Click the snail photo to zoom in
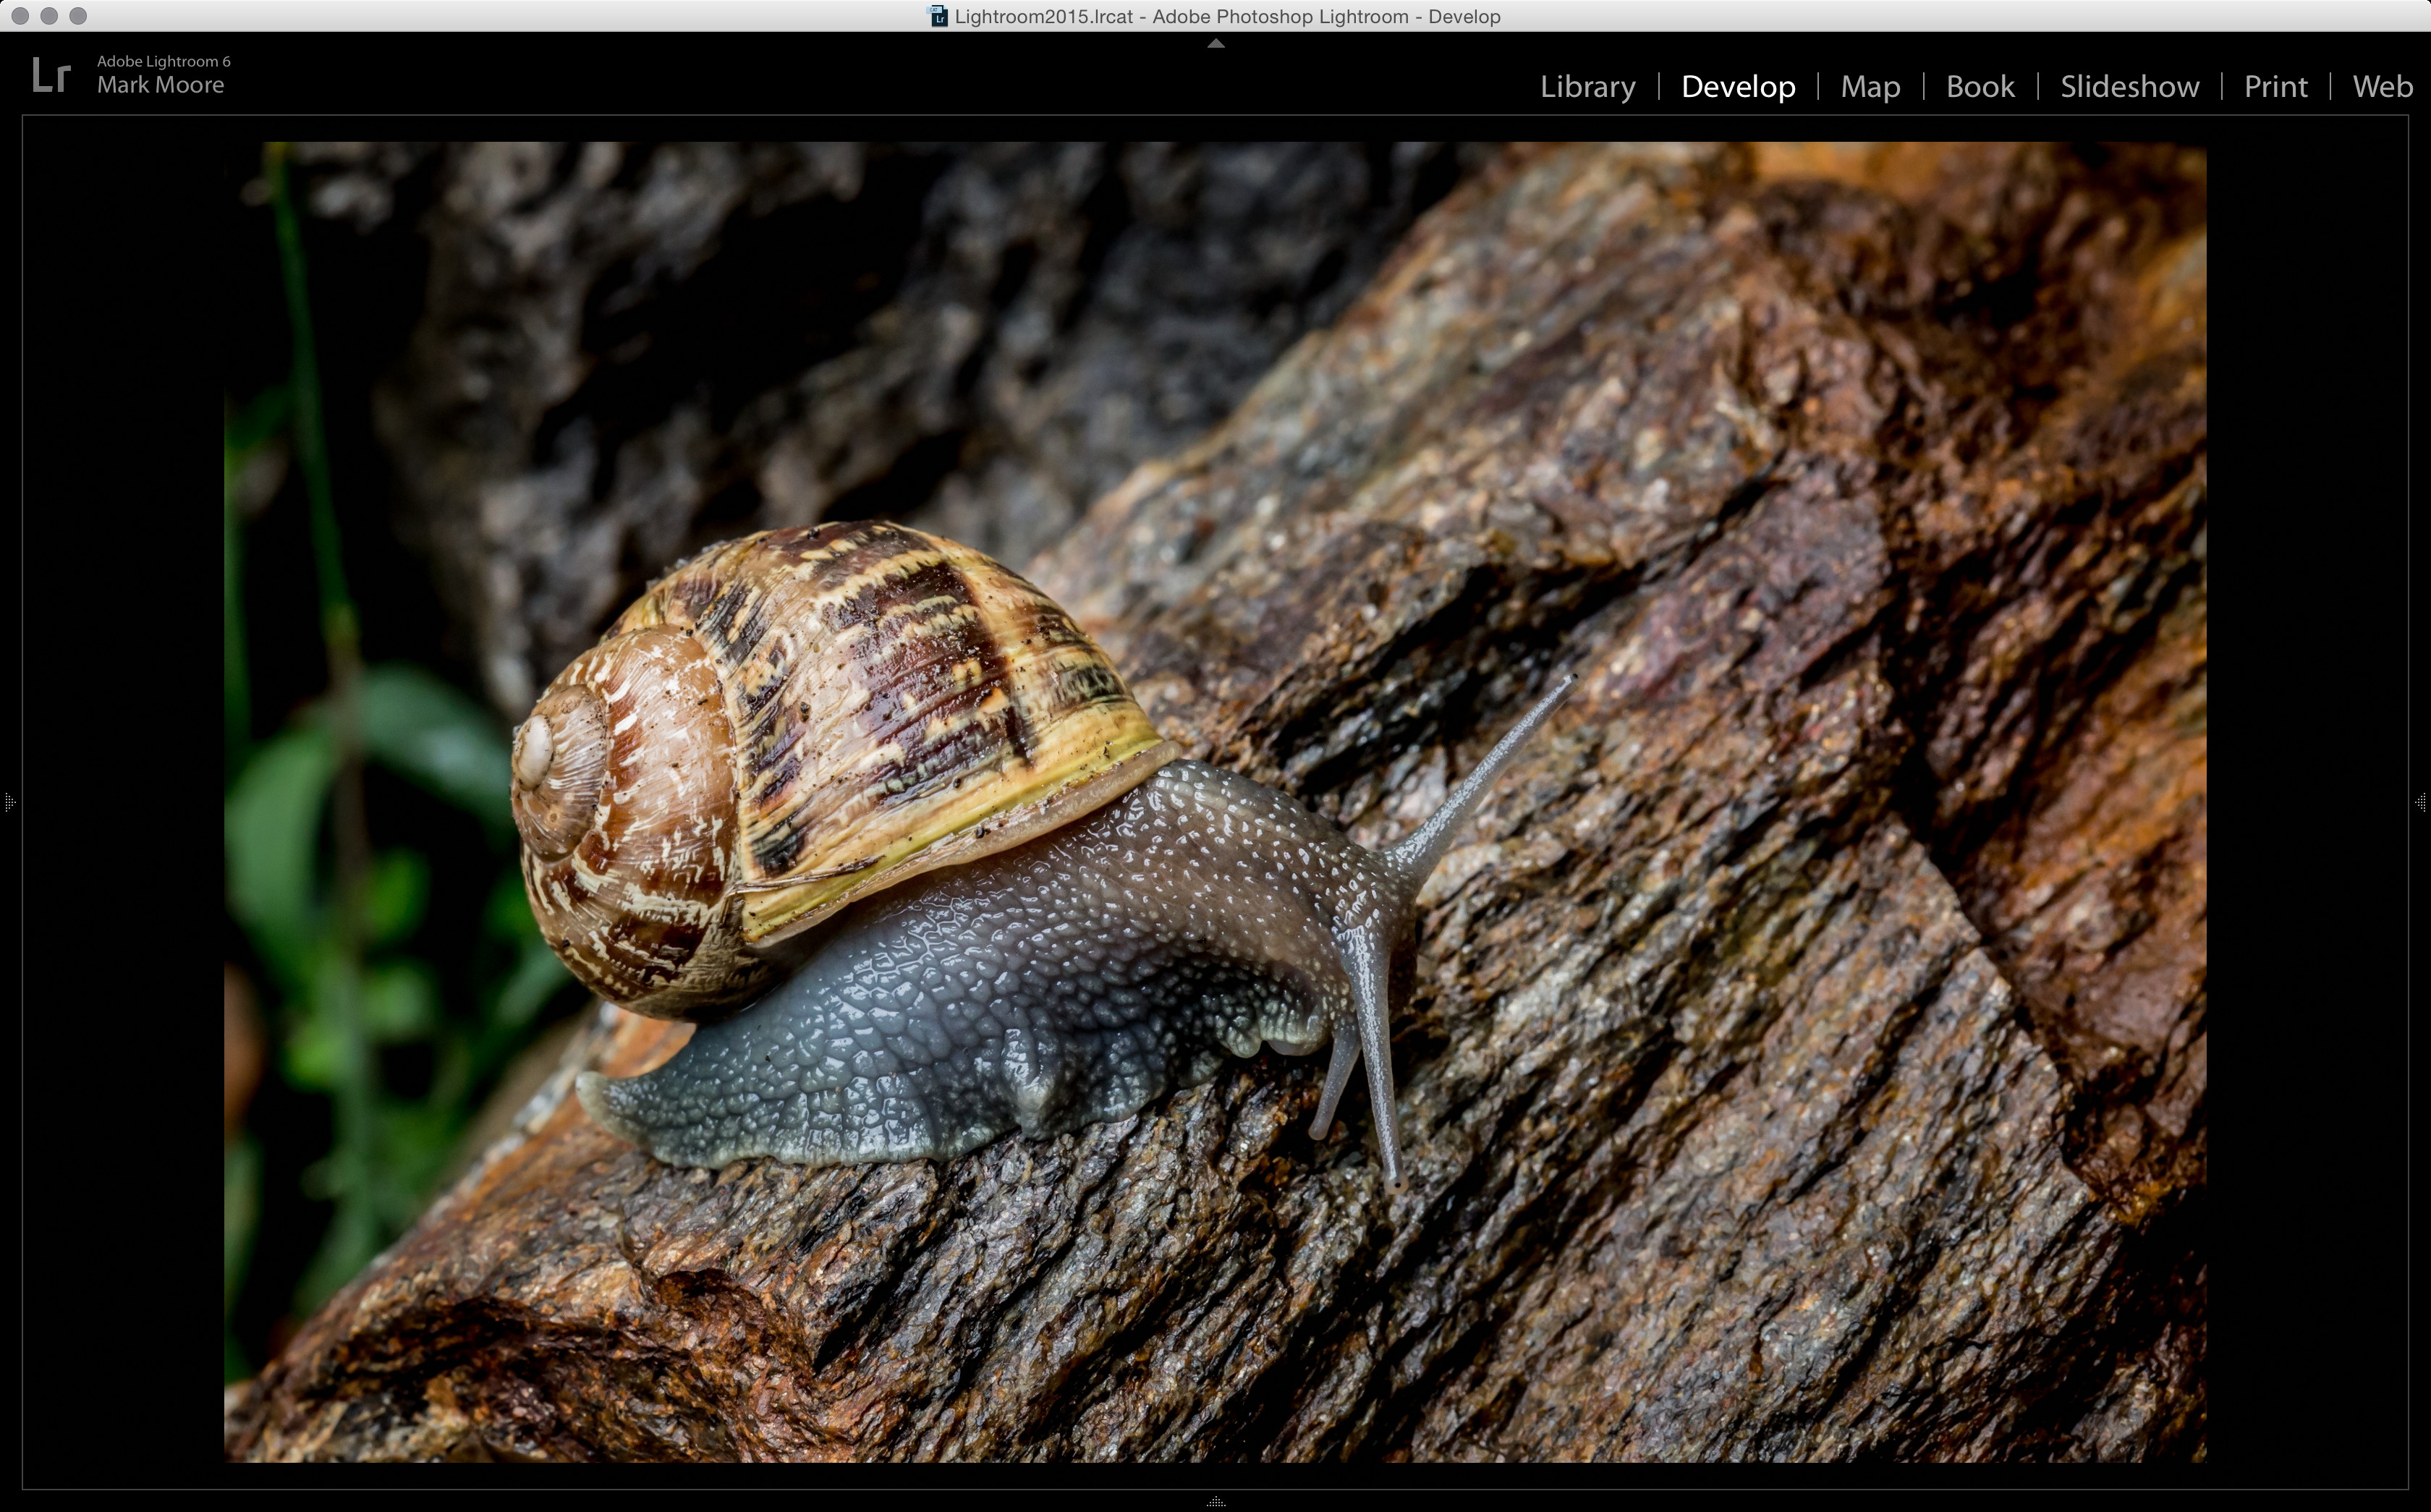Screen dimensions: 2431x1512 pyautogui.click(x=1215, y=800)
